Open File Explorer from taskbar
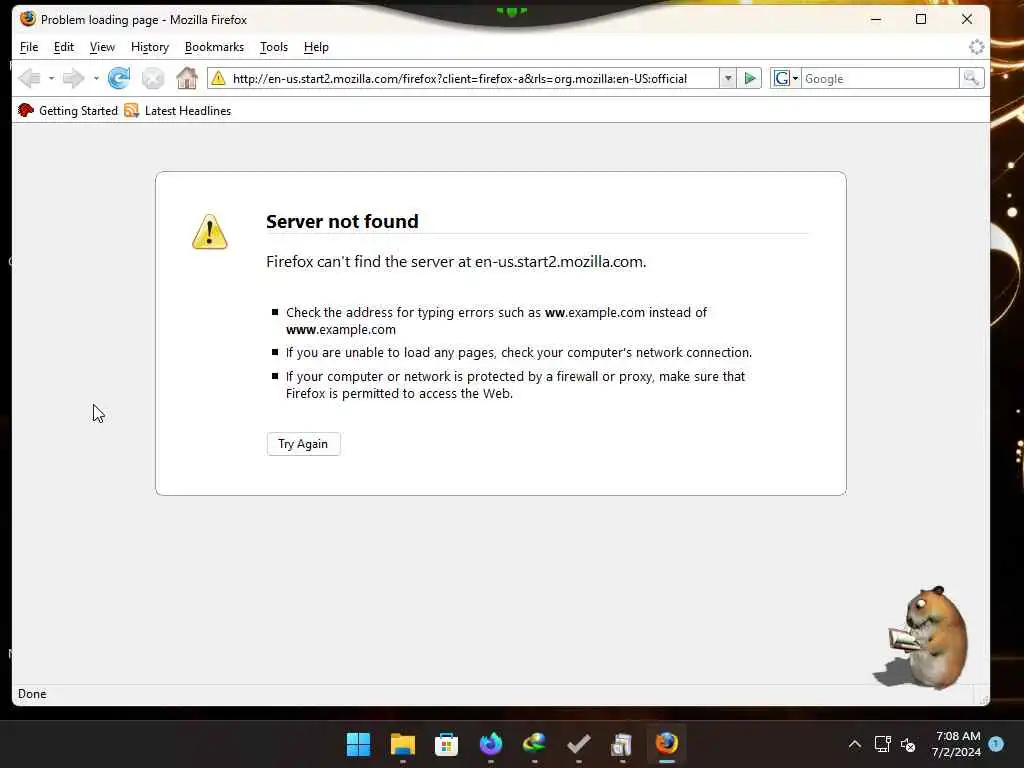Screen dimensions: 1024x768 tap(402, 744)
